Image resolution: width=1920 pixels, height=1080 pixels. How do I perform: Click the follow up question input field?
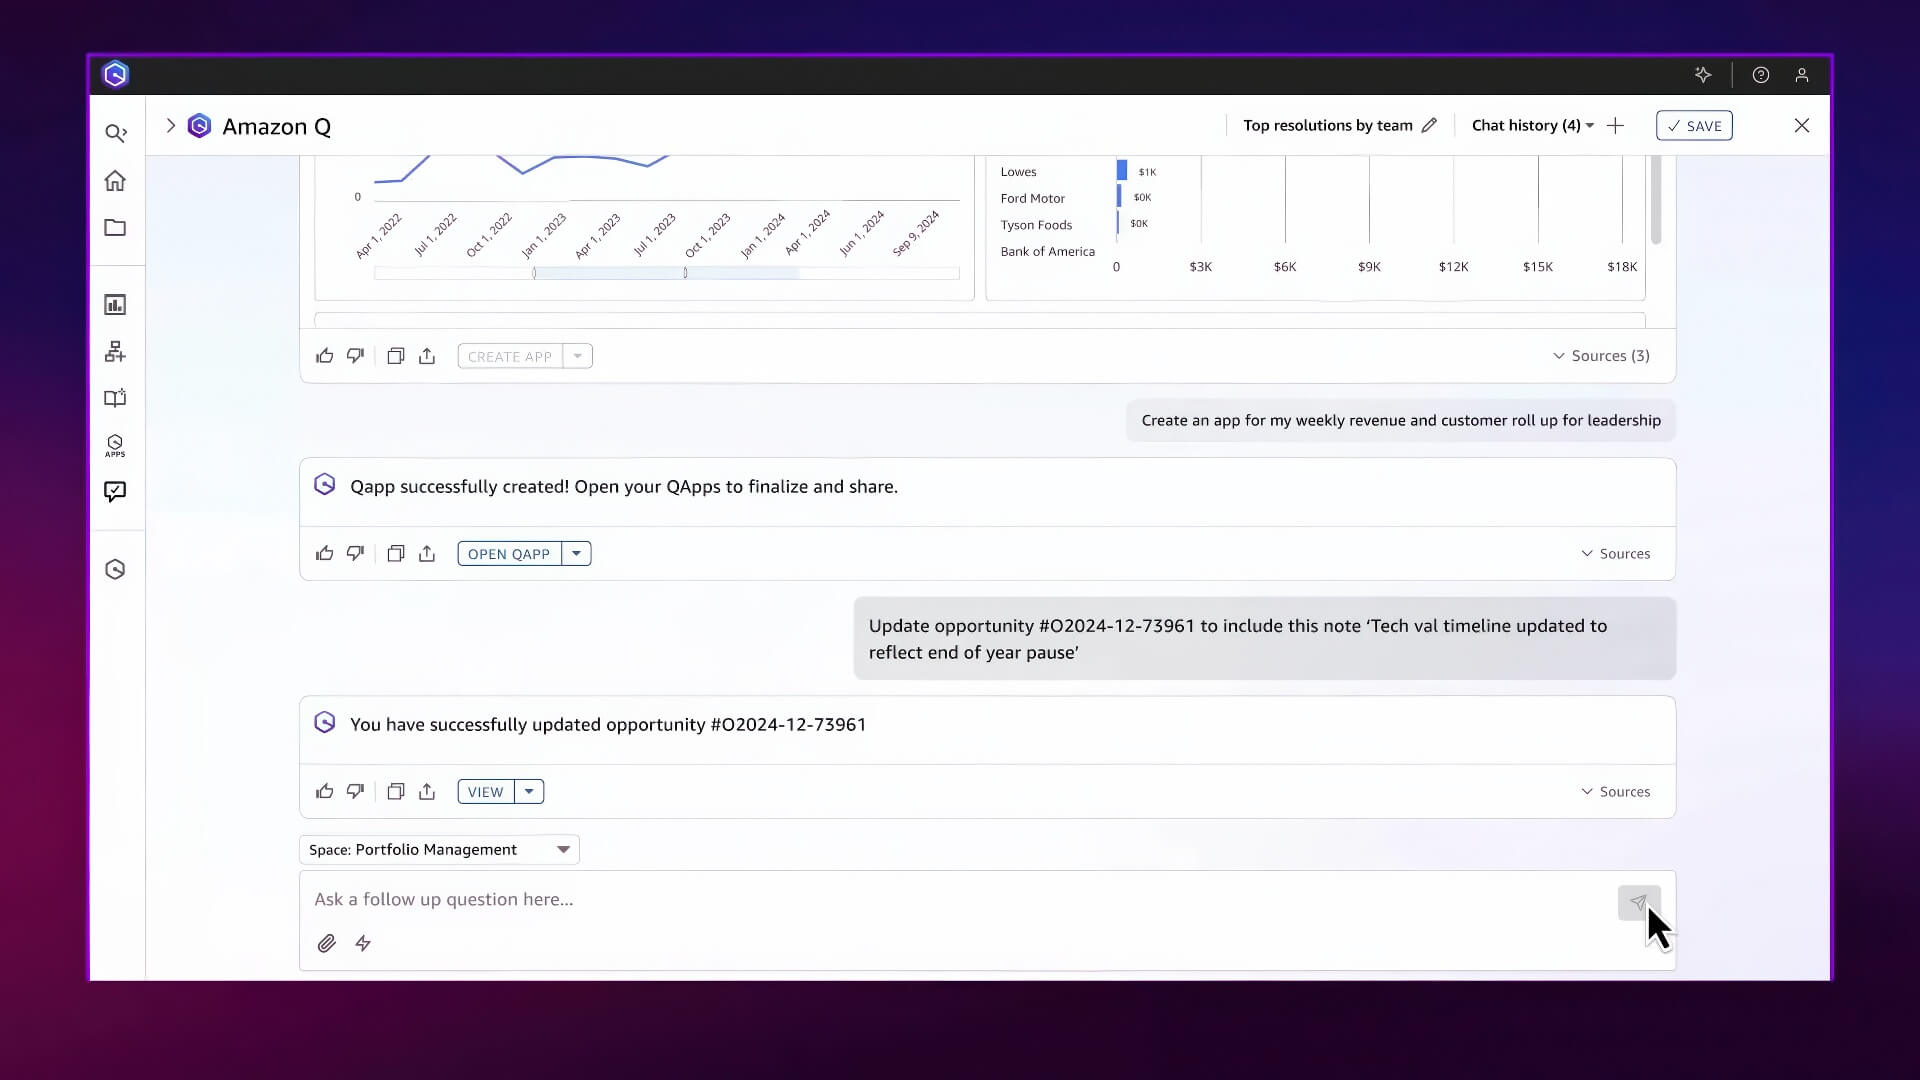coord(800,899)
